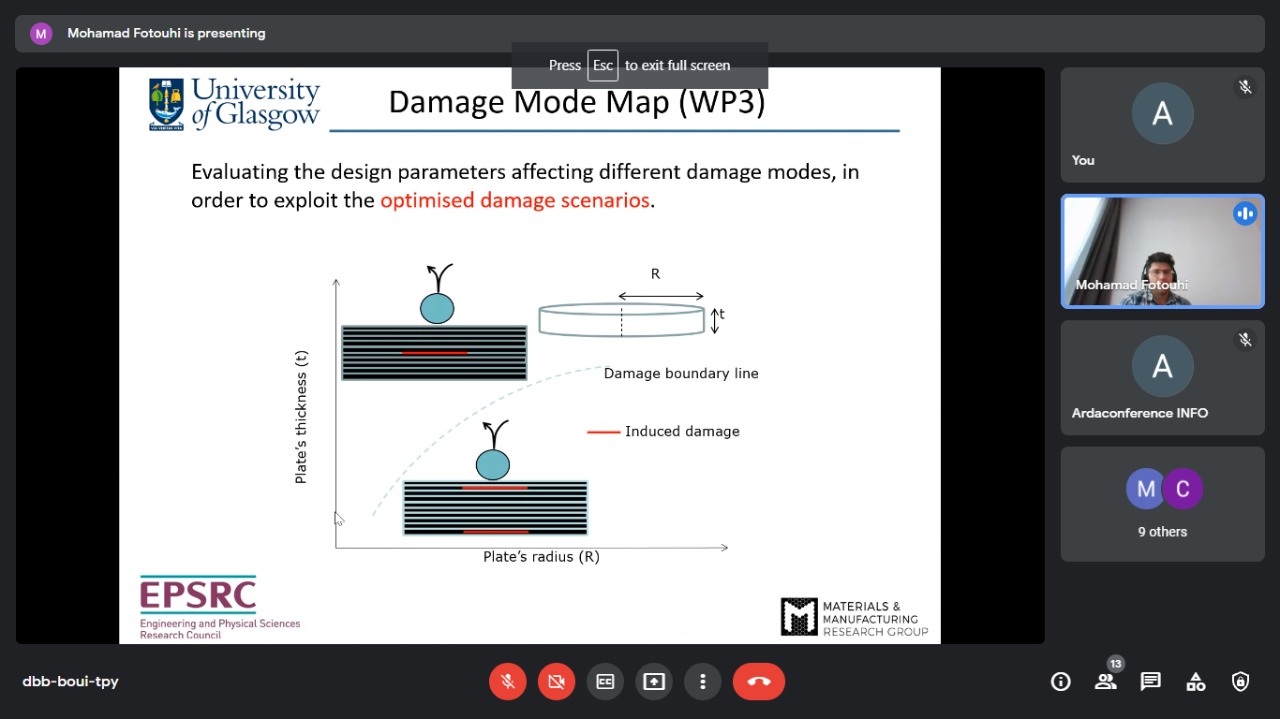Open meeting details info icon

click(1061, 682)
